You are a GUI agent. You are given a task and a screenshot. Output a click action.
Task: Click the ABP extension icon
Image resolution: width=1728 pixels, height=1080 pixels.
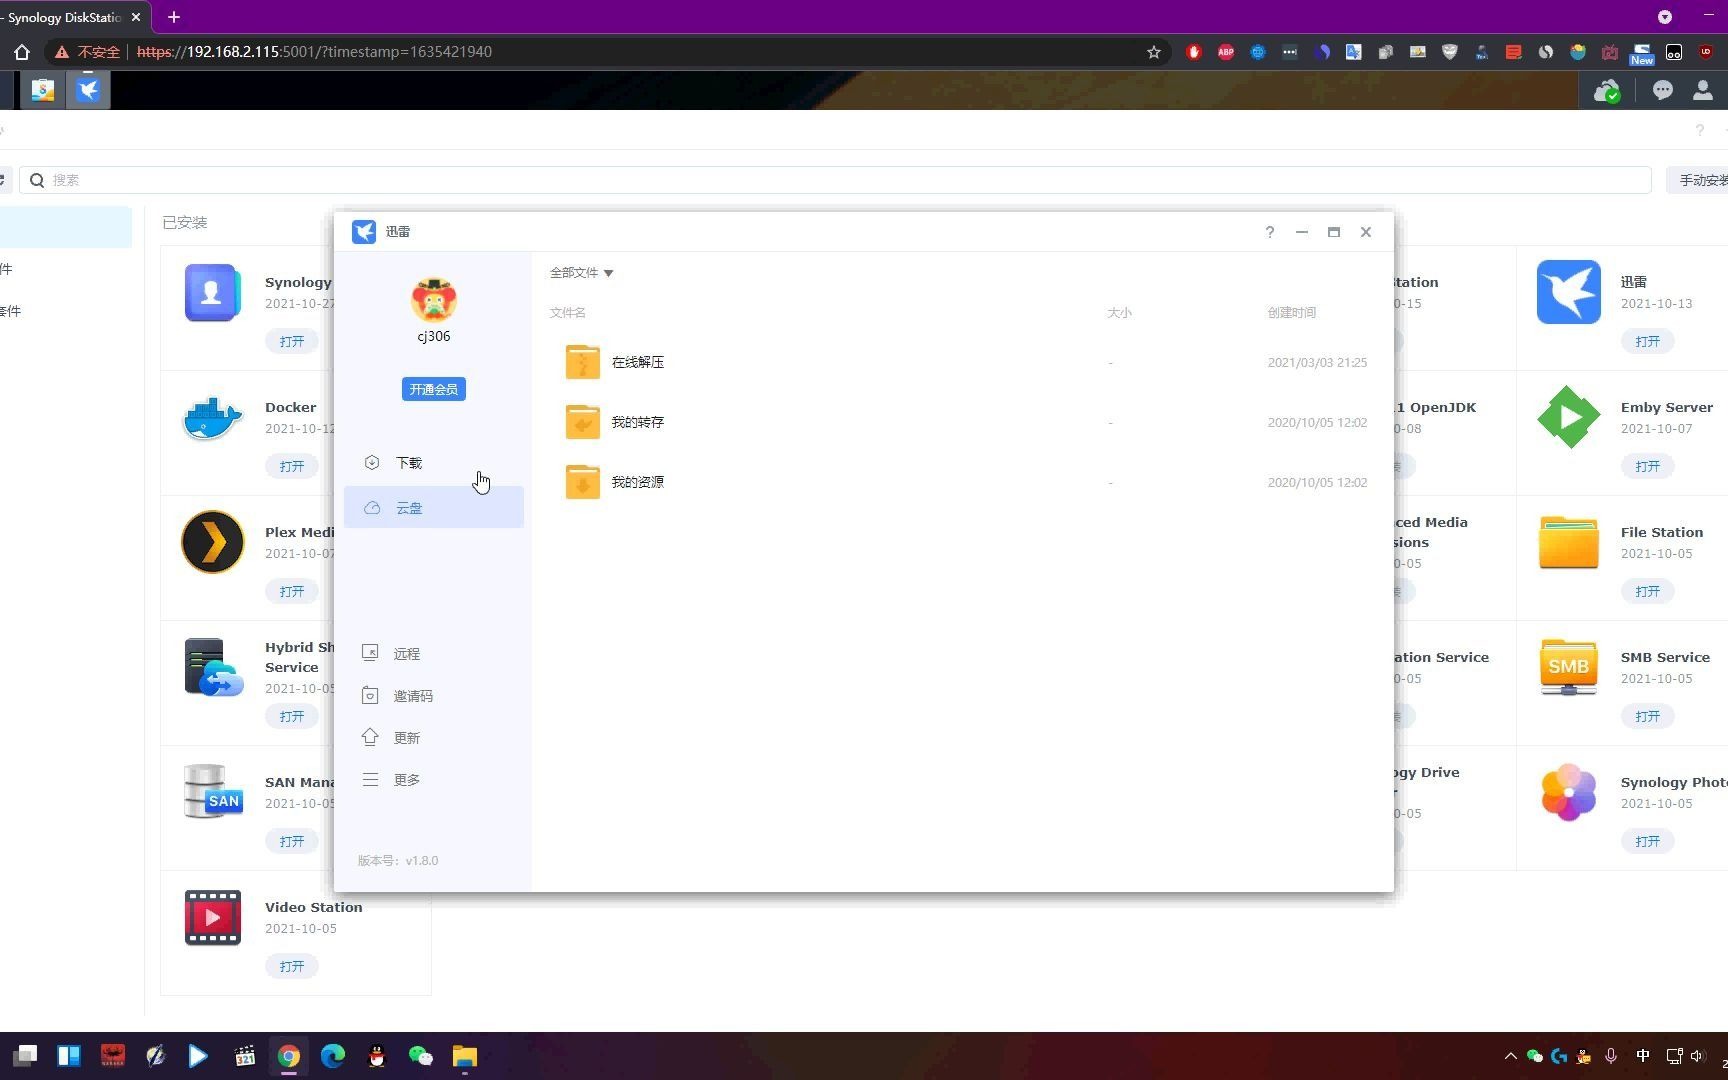coord(1226,52)
